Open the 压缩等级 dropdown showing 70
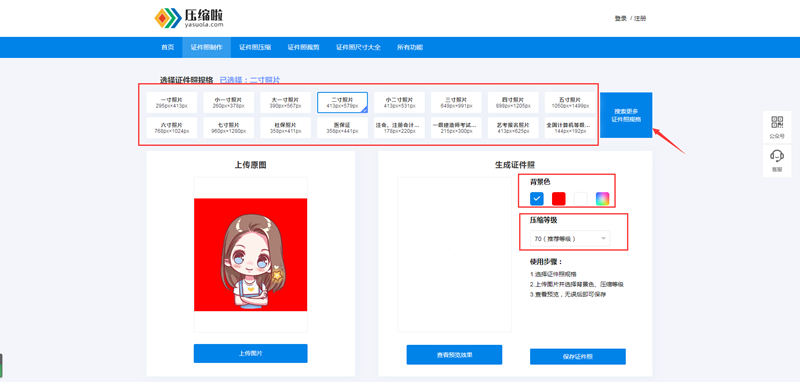 coord(570,238)
